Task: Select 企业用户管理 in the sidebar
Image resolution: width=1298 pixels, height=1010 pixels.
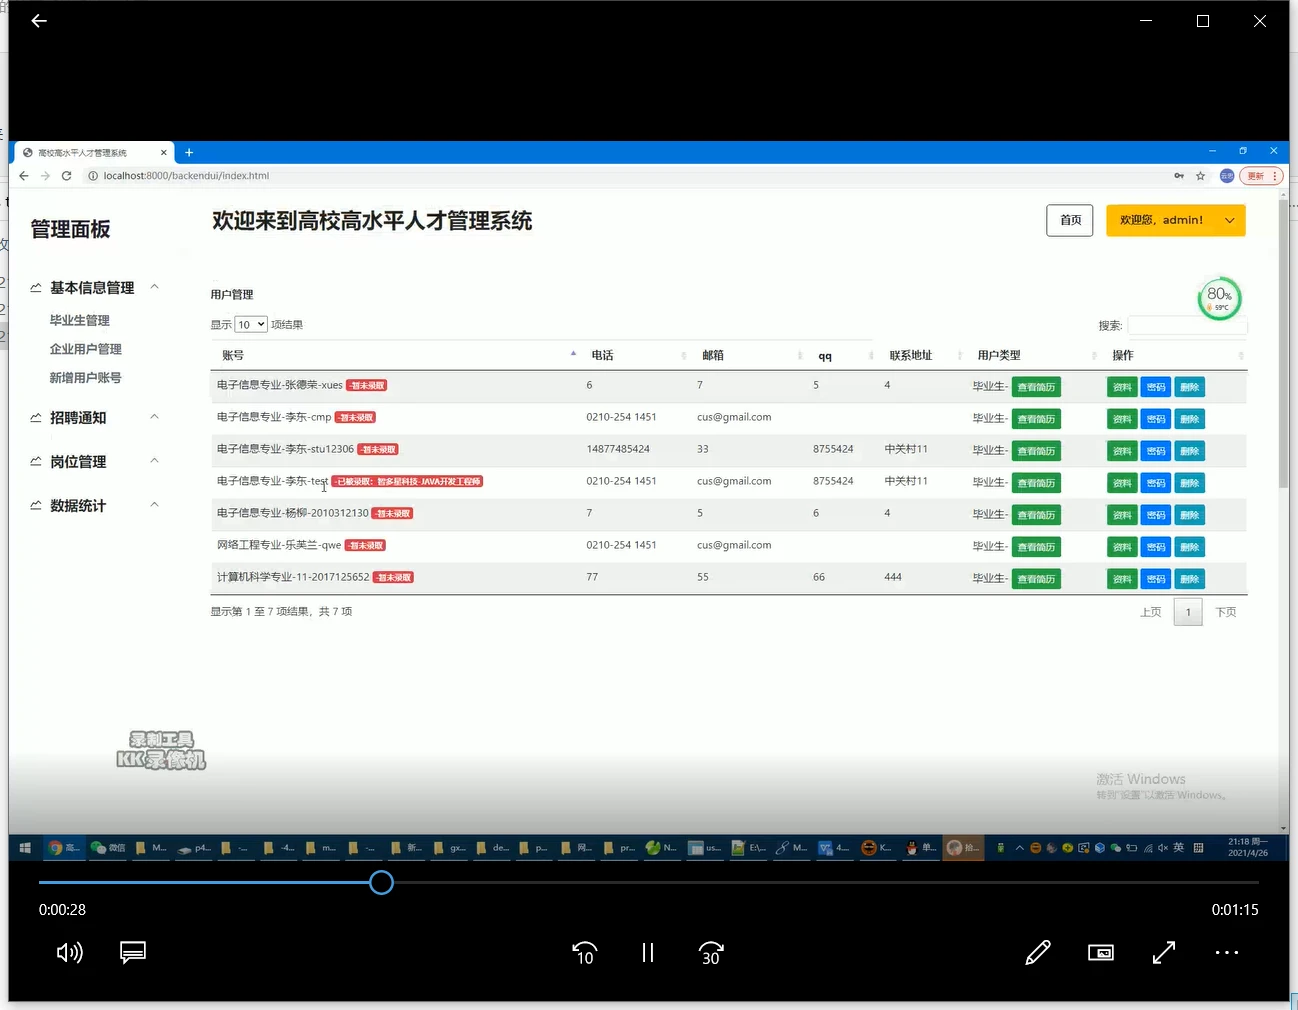Action: [87, 348]
